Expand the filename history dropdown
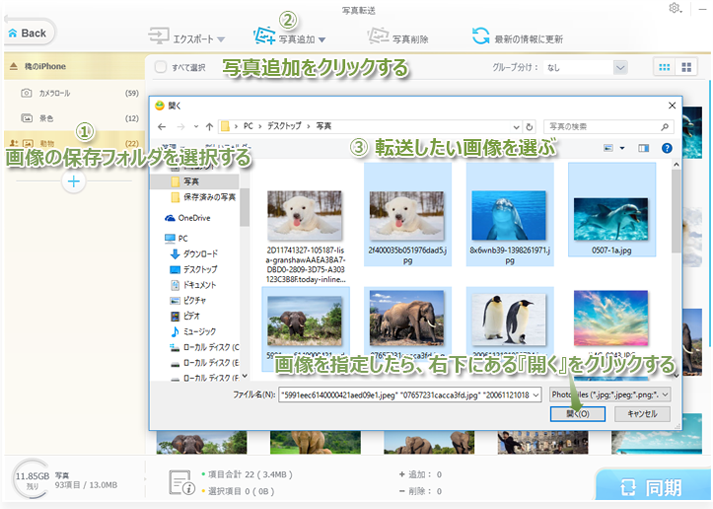Viewport: 713px width, 509px height. (x=536, y=395)
